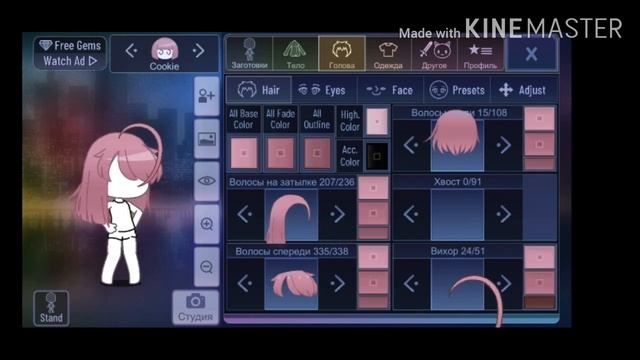
Task: Next style for Волосы сзади 15/108
Action: (504, 145)
